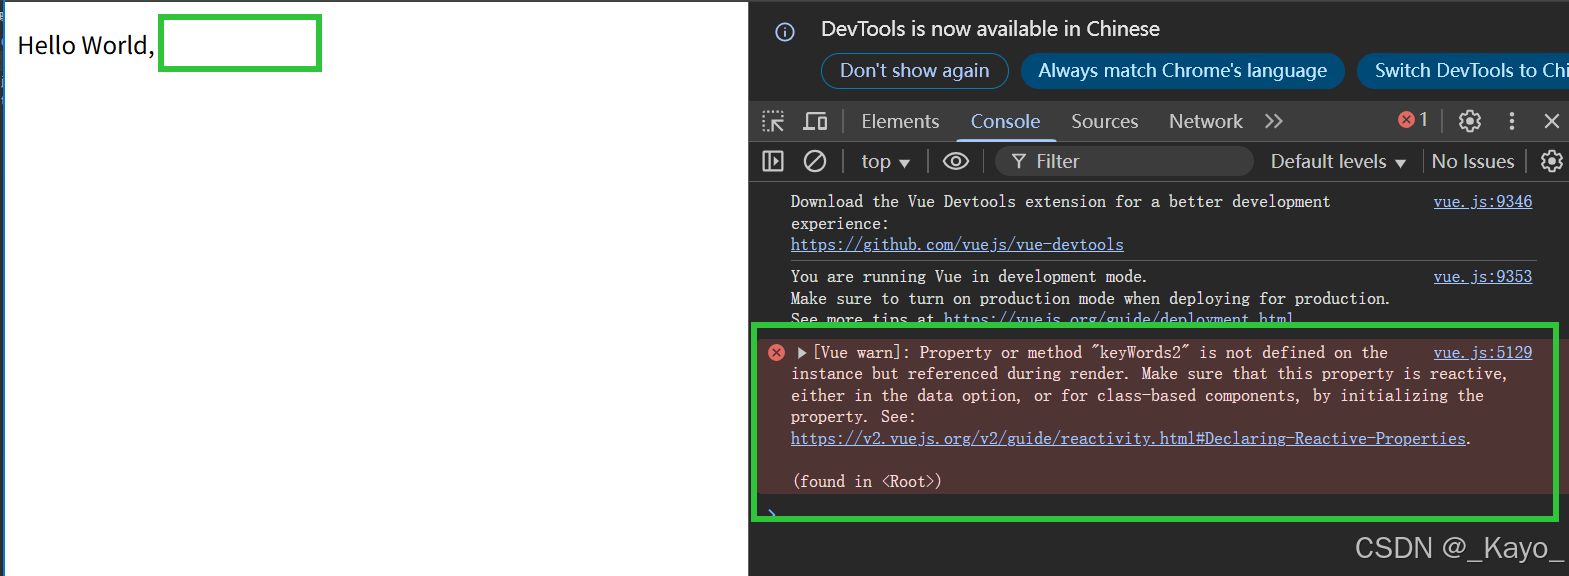The width and height of the screenshot is (1569, 576).
Task: Click the red error icon beside Vue warn
Action: point(776,352)
